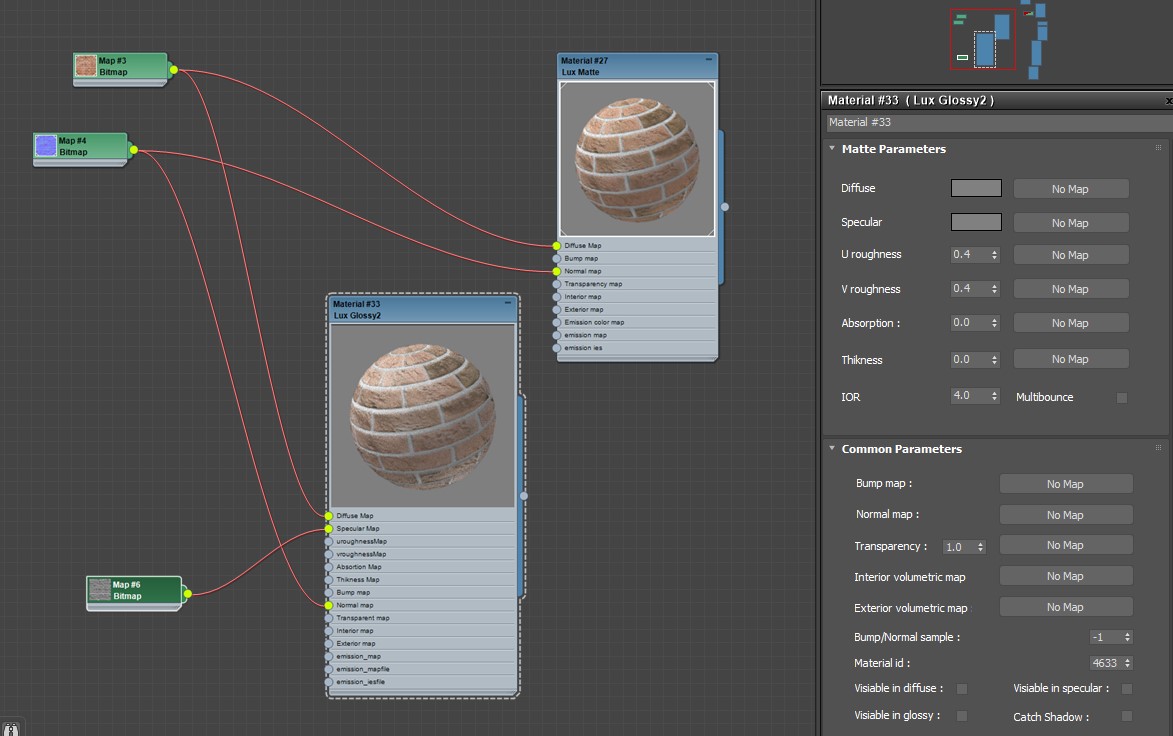The height and width of the screenshot is (736, 1173).
Task: Select the Map #4 normal bitmap node icon
Action: coord(46,146)
